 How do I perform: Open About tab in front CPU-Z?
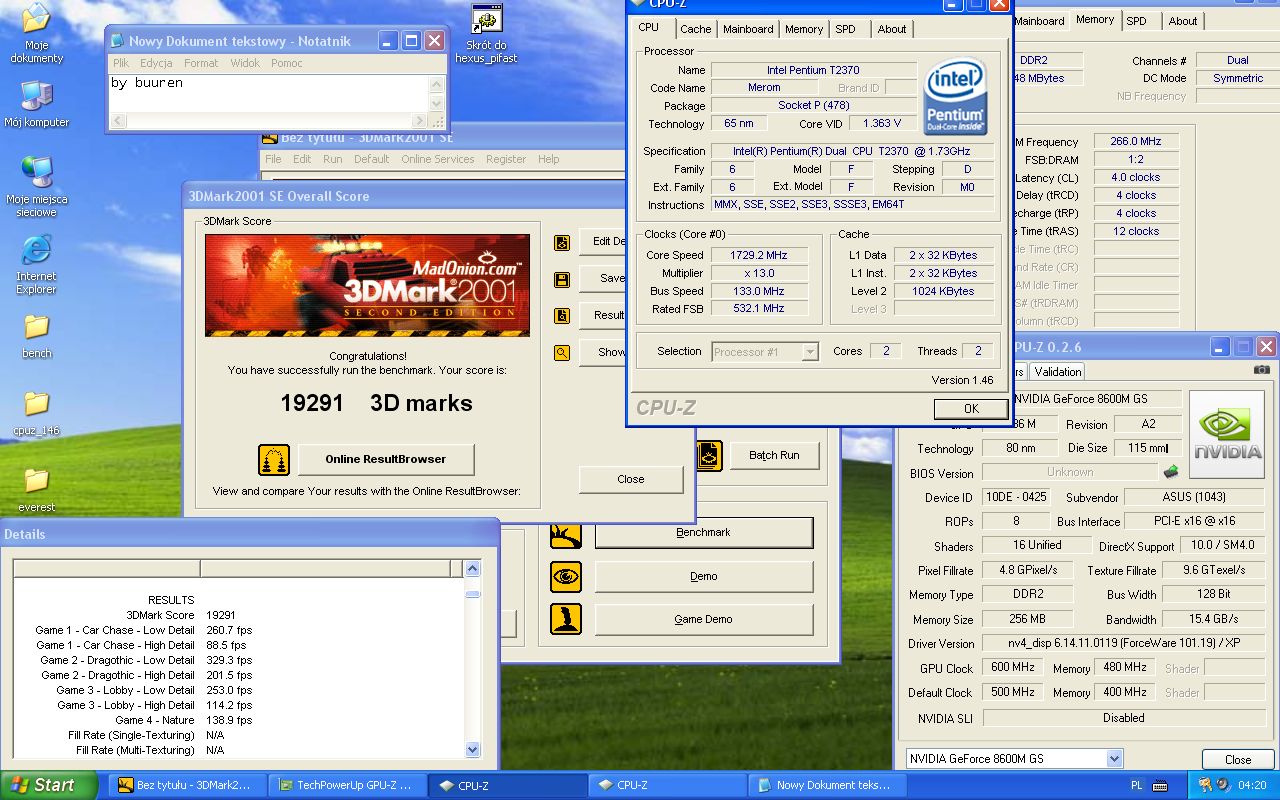[892, 29]
